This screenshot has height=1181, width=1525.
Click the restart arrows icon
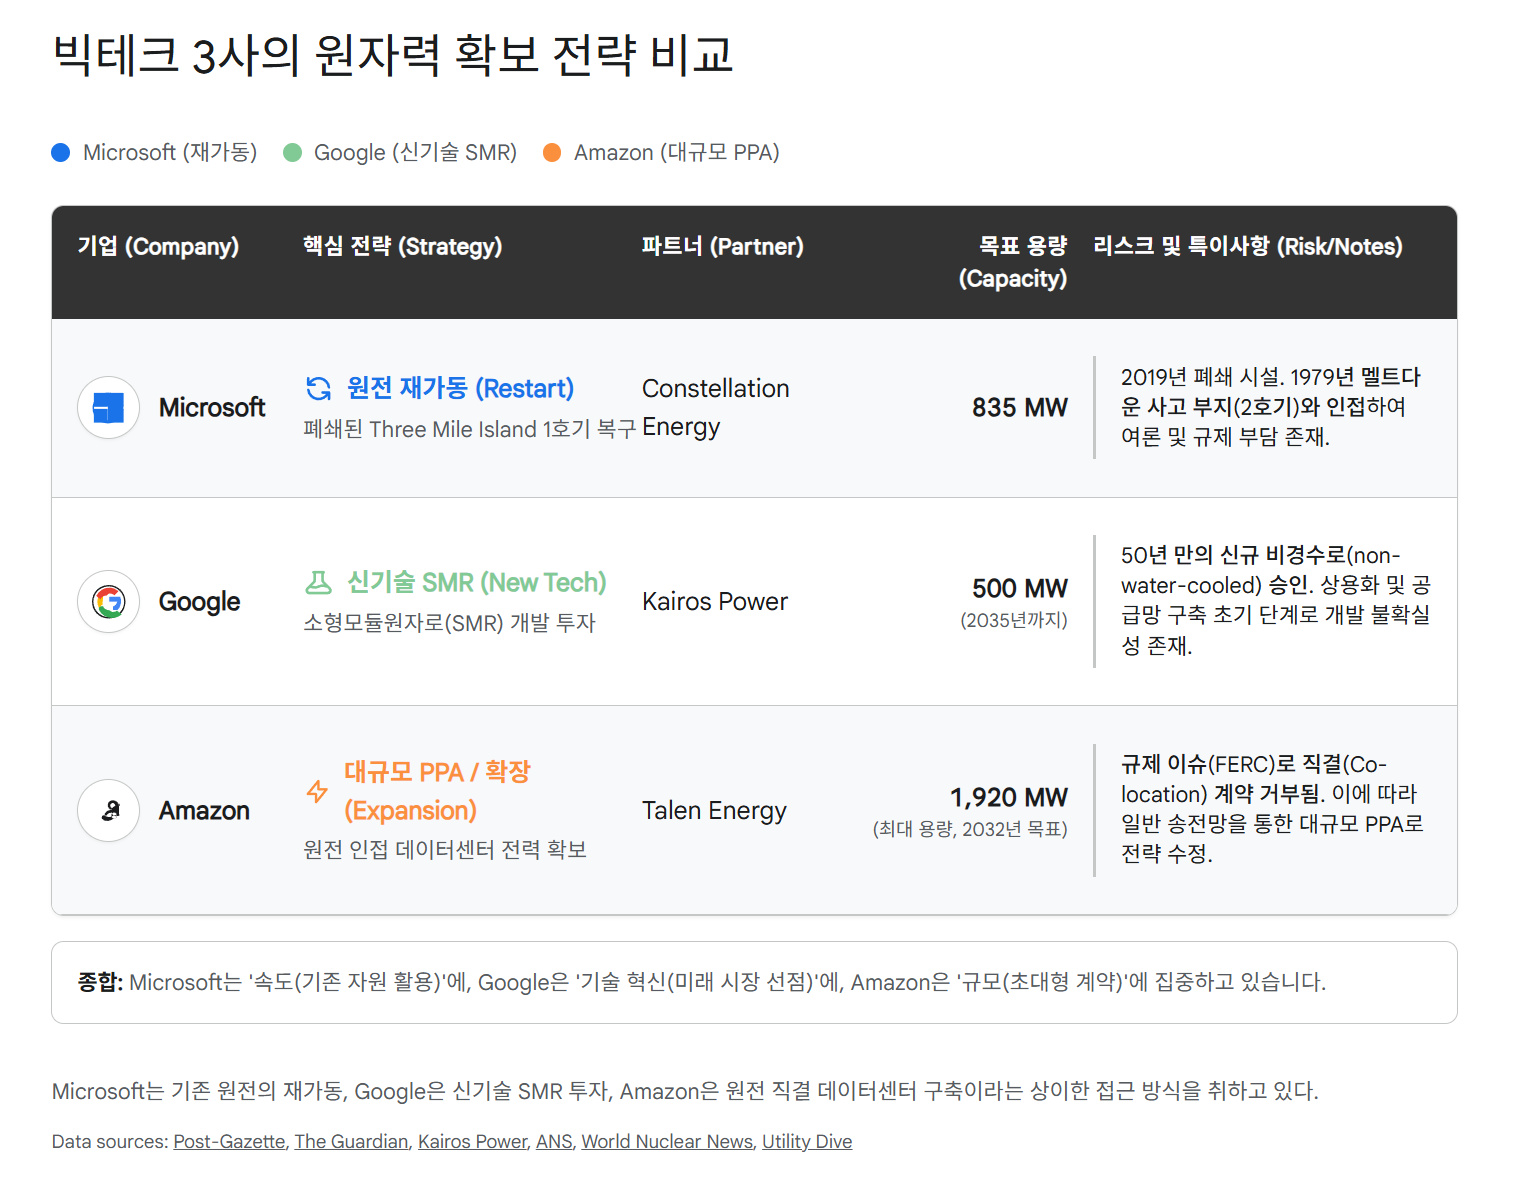coord(318,388)
